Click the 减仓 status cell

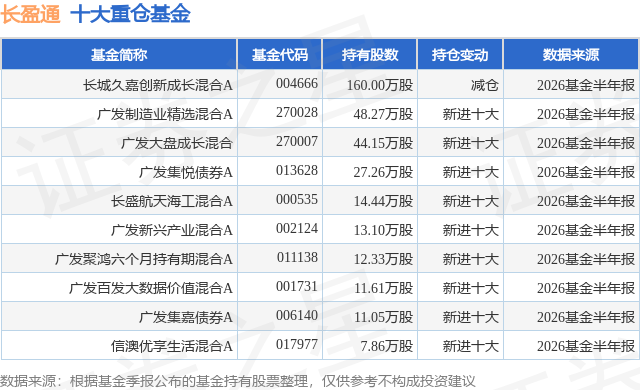[485, 85]
